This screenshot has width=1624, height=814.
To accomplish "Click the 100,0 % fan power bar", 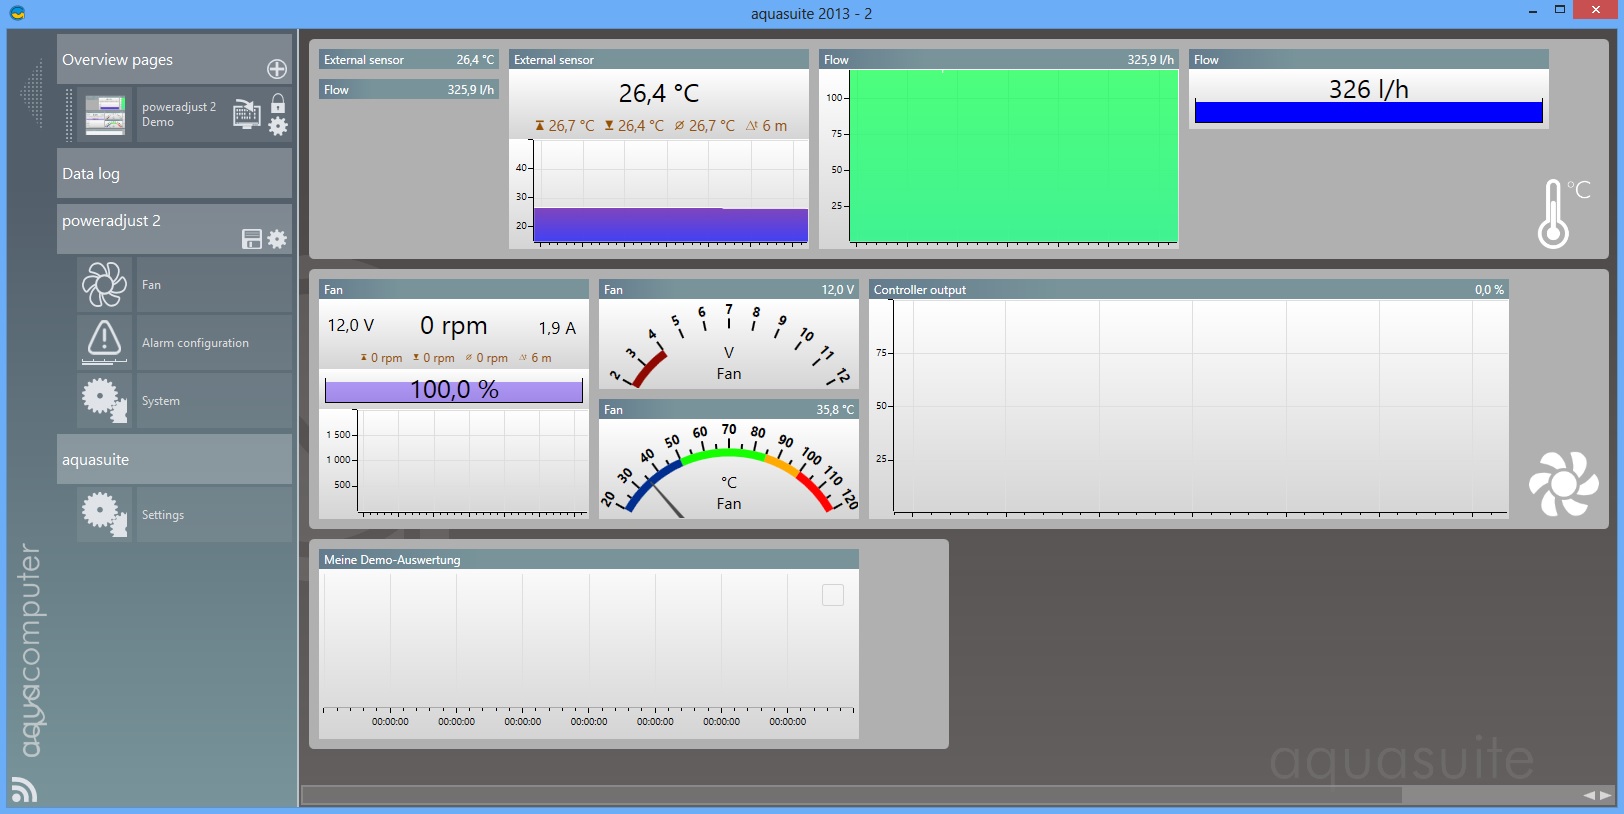I will 454,390.
